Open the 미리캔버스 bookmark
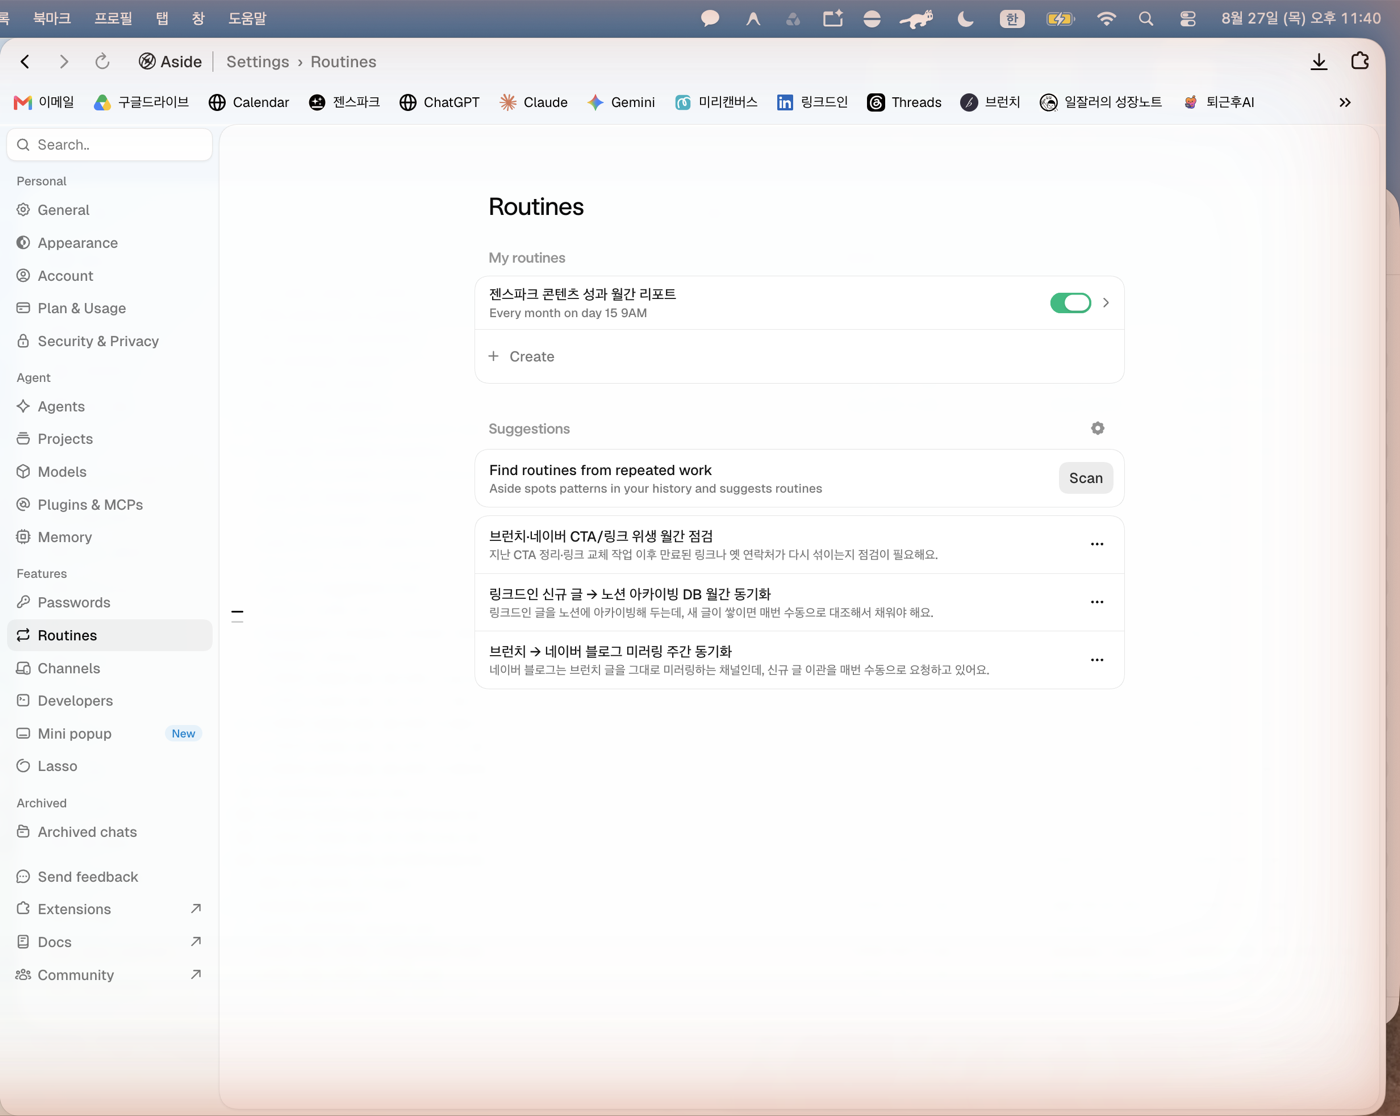The height and width of the screenshot is (1116, 1400). (x=716, y=102)
